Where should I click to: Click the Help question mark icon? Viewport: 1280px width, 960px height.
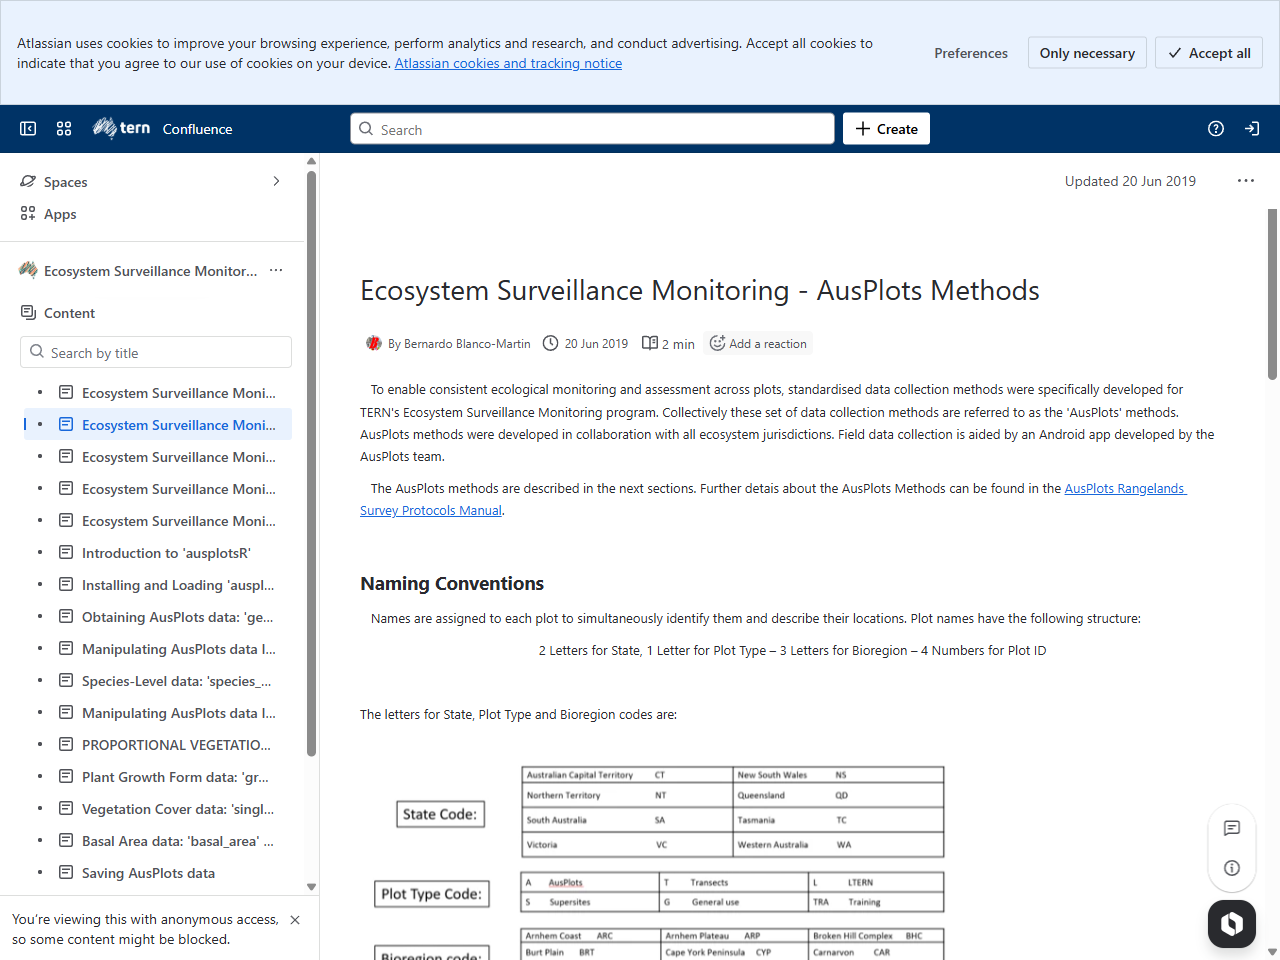click(x=1216, y=128)
